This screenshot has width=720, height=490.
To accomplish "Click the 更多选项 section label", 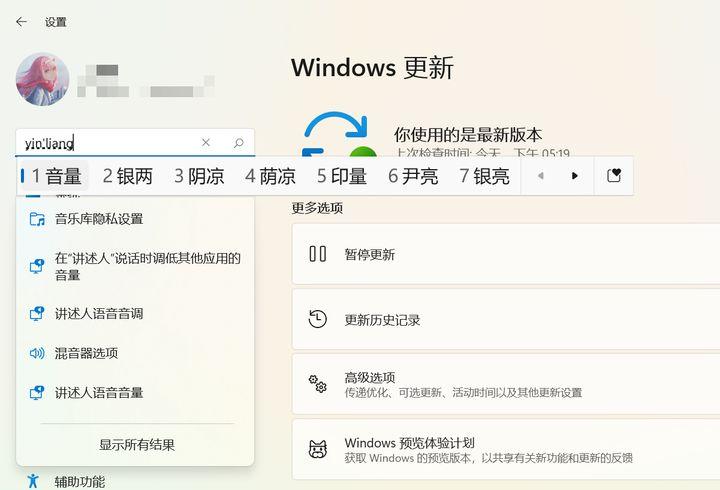I will (x=317, y=208).
